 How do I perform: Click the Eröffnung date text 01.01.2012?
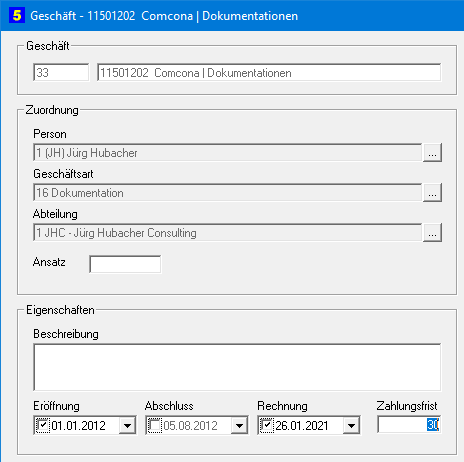coord(79,426)
